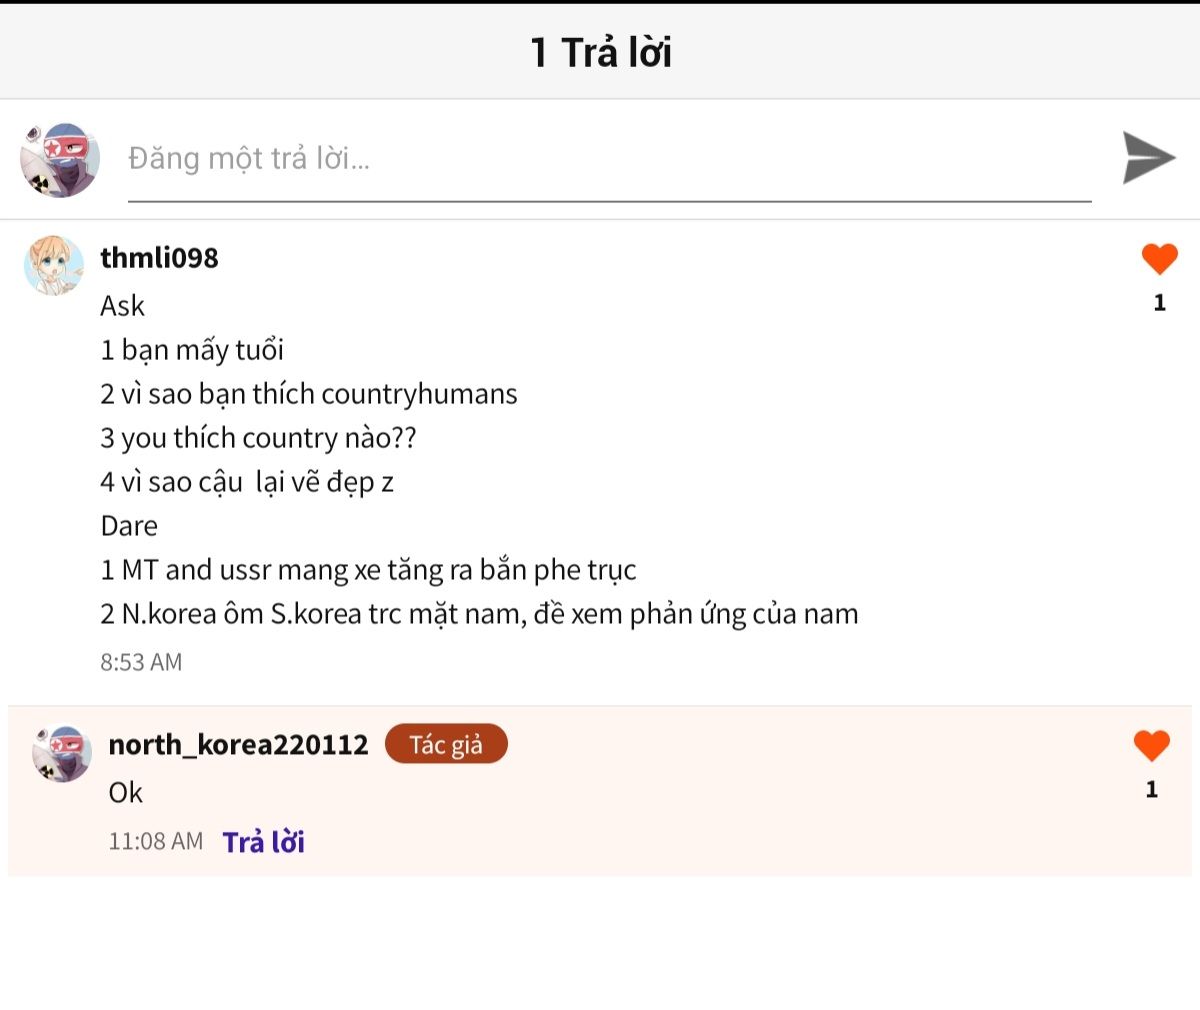This screenshot has width=1200, height=1010.
Task: Like thmli098's comment with the heart
Action: (x=1159, y=259)
